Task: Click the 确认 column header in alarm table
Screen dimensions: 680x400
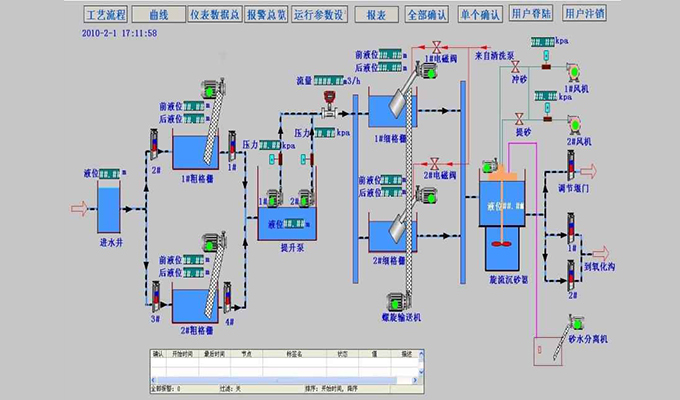Action: (x=158, y=354)
